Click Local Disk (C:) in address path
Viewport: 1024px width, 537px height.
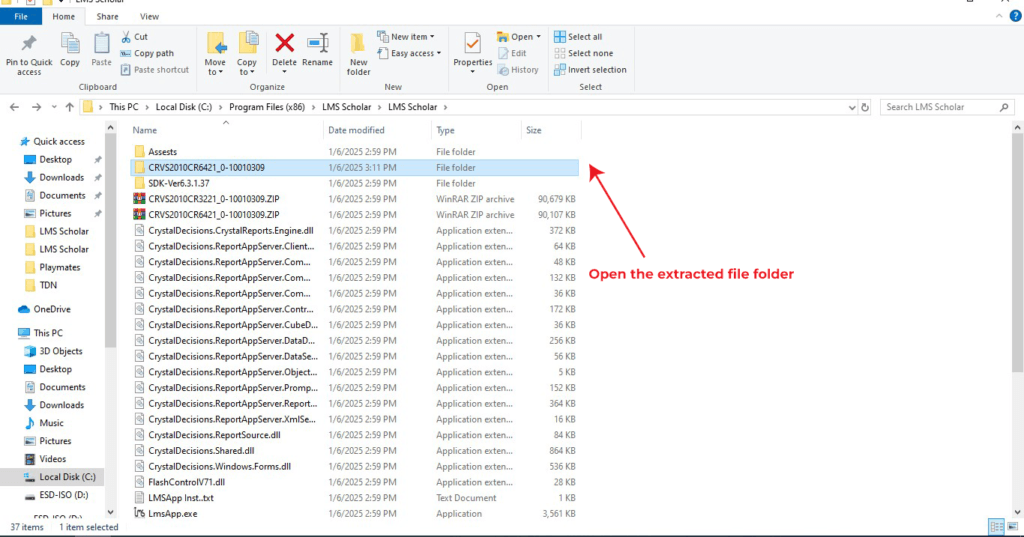(184, 107)
